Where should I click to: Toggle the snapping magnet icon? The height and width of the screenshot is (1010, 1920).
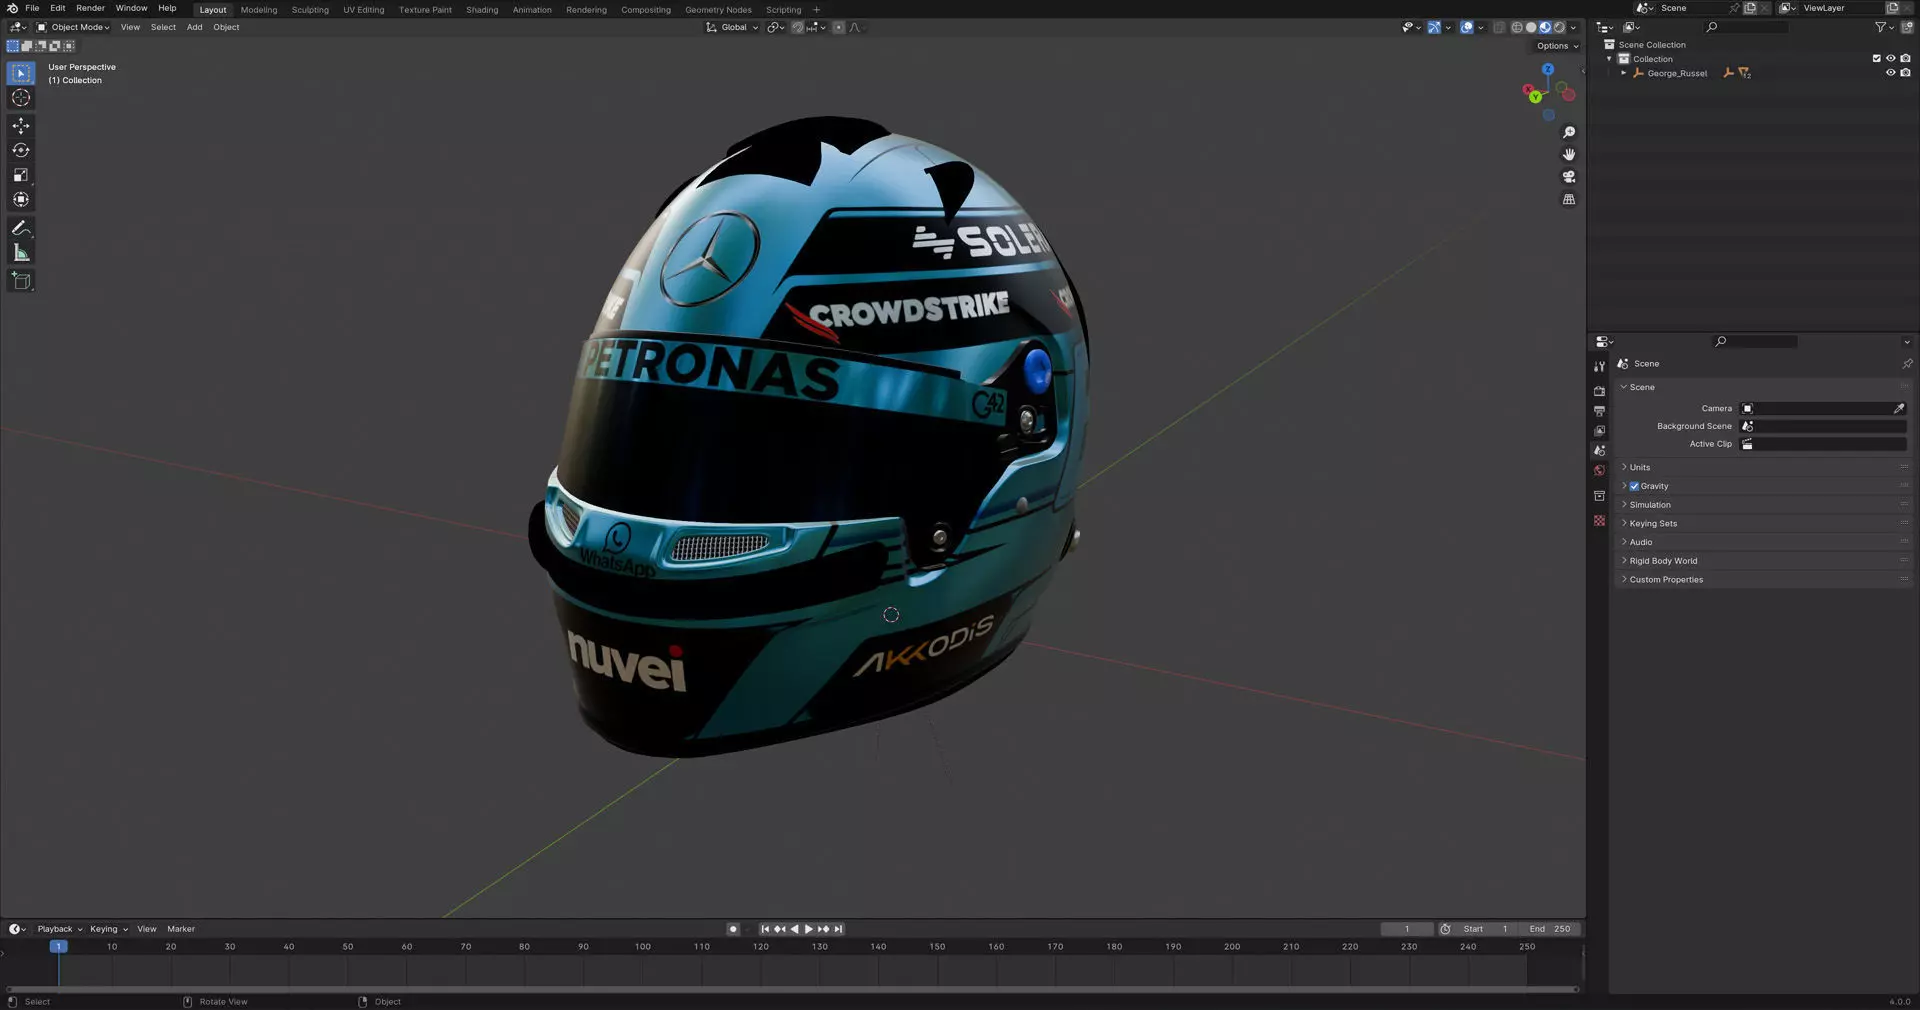[x=798, y=27]
